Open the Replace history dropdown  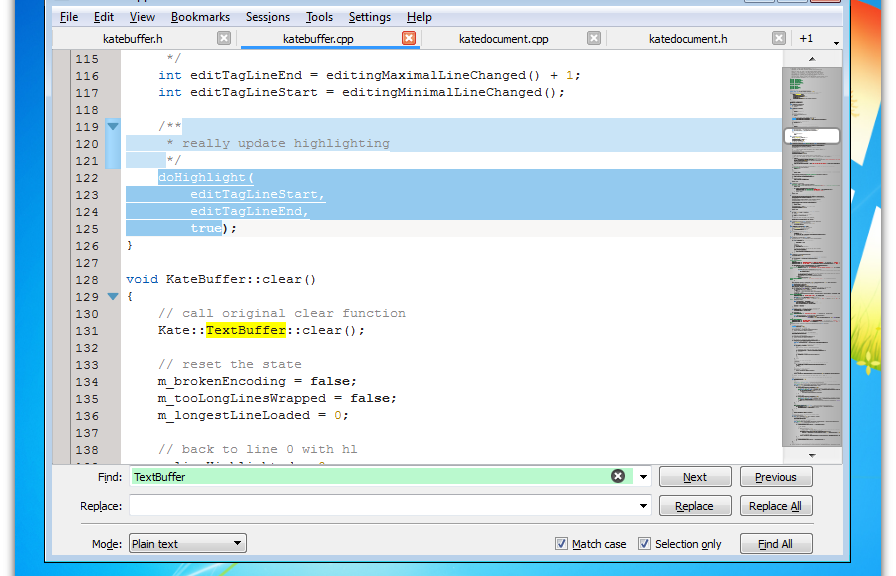(643, 506)
